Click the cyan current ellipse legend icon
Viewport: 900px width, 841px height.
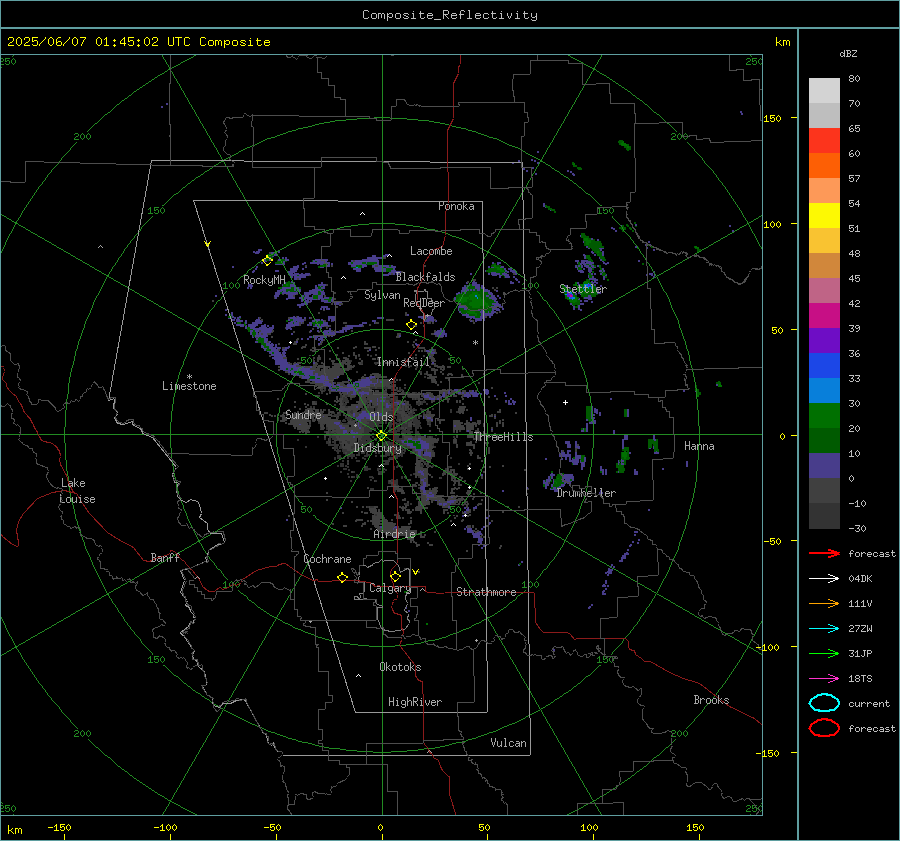[x=824, y=703]
